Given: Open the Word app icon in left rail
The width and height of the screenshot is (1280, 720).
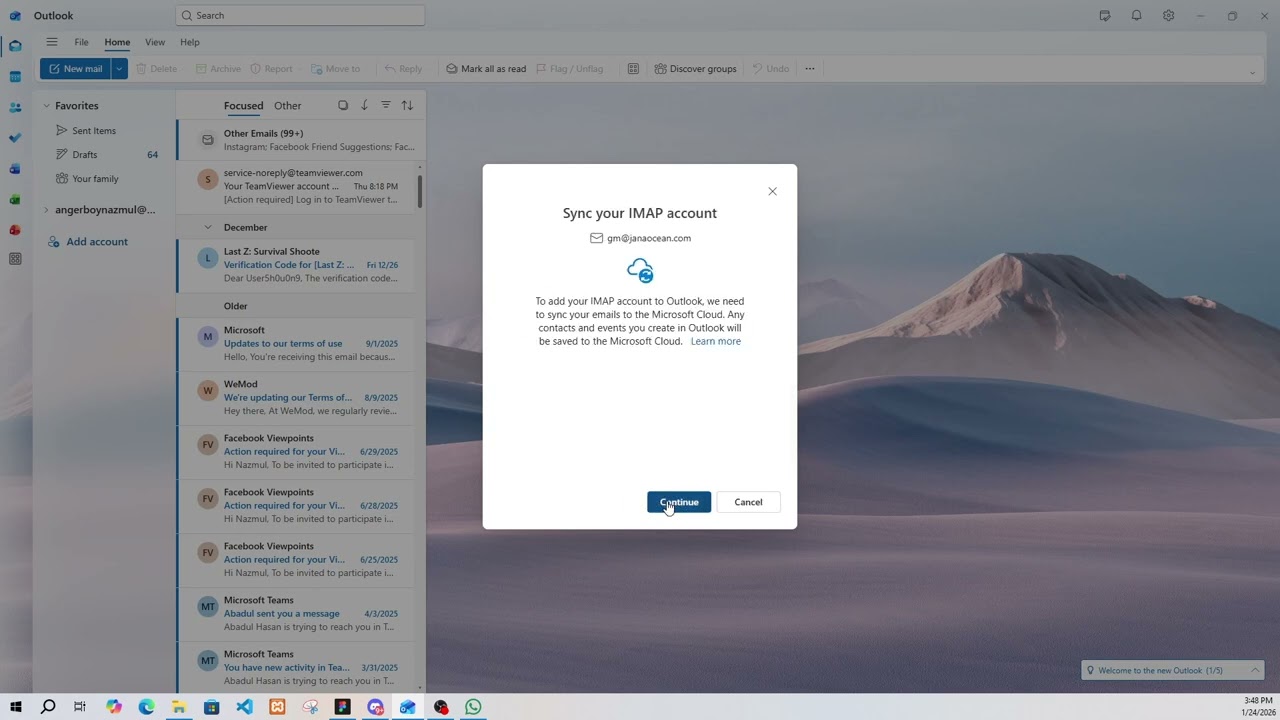Looking at the screenshot, I should (x=15, y=169).
